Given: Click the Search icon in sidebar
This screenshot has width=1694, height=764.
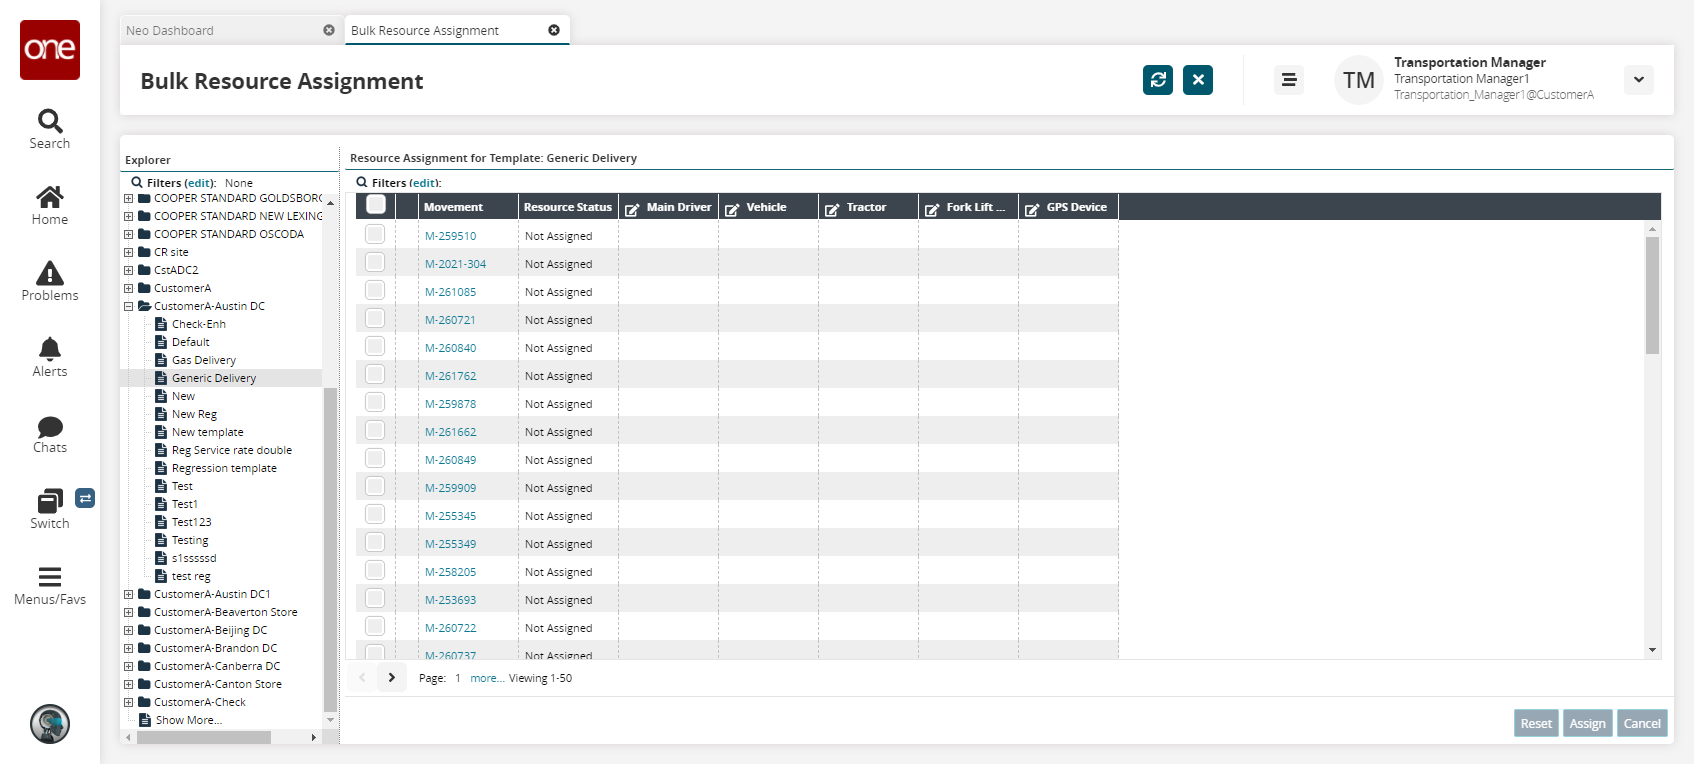Looking at the screenshot, I should tap(50, 122).
